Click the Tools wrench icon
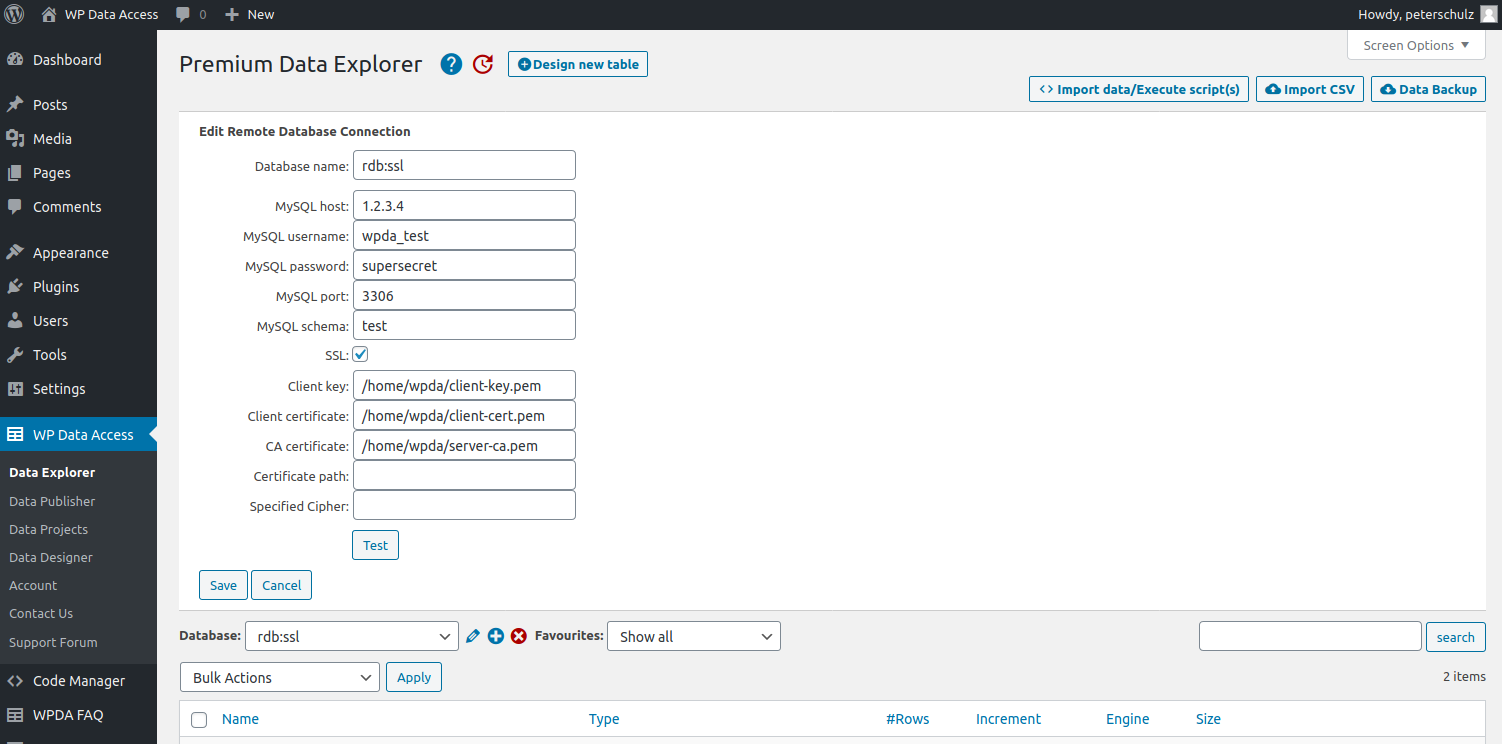This screenshot has width=1502, height=744. (x=15, y=355)
